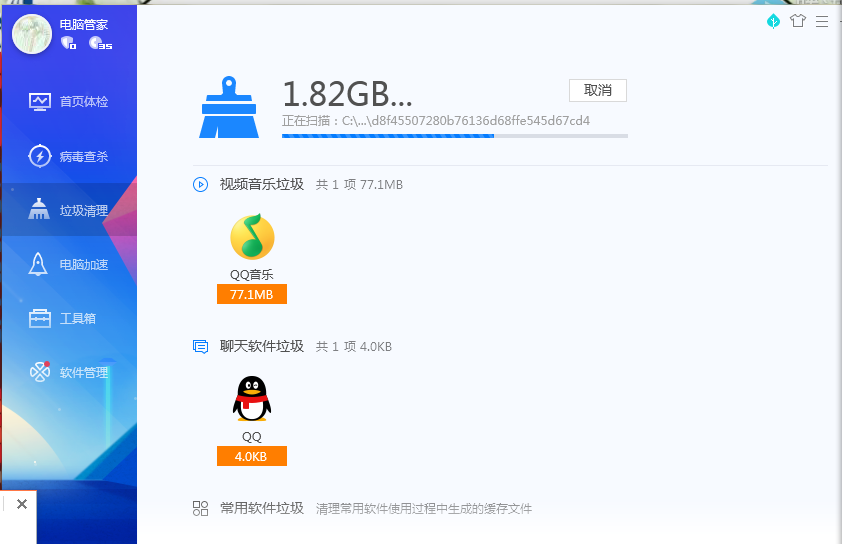Select the 常用软件垃圾 category heading

pyautogui.click(x=262, y=508)
